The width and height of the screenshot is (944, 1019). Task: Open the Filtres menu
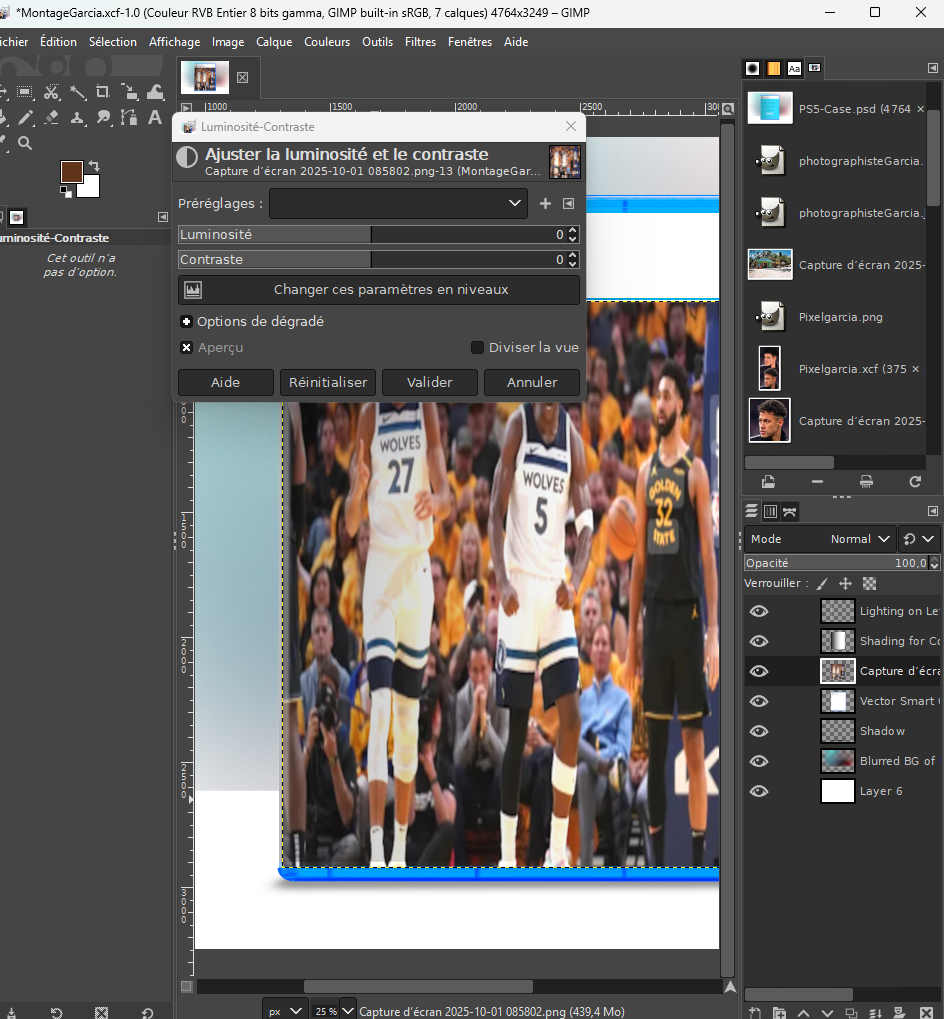pos(420,42)
